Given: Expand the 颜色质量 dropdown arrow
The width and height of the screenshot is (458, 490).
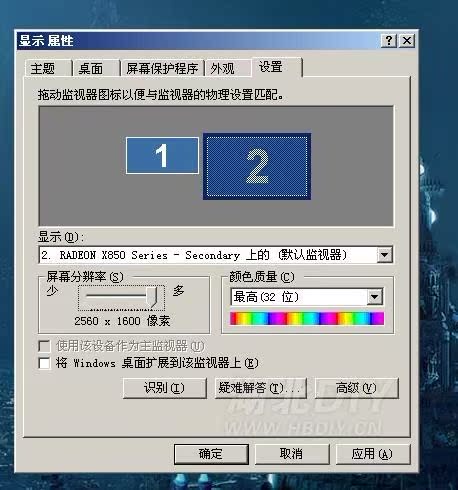Looking at the screenshot, I should tap(375, 297).
